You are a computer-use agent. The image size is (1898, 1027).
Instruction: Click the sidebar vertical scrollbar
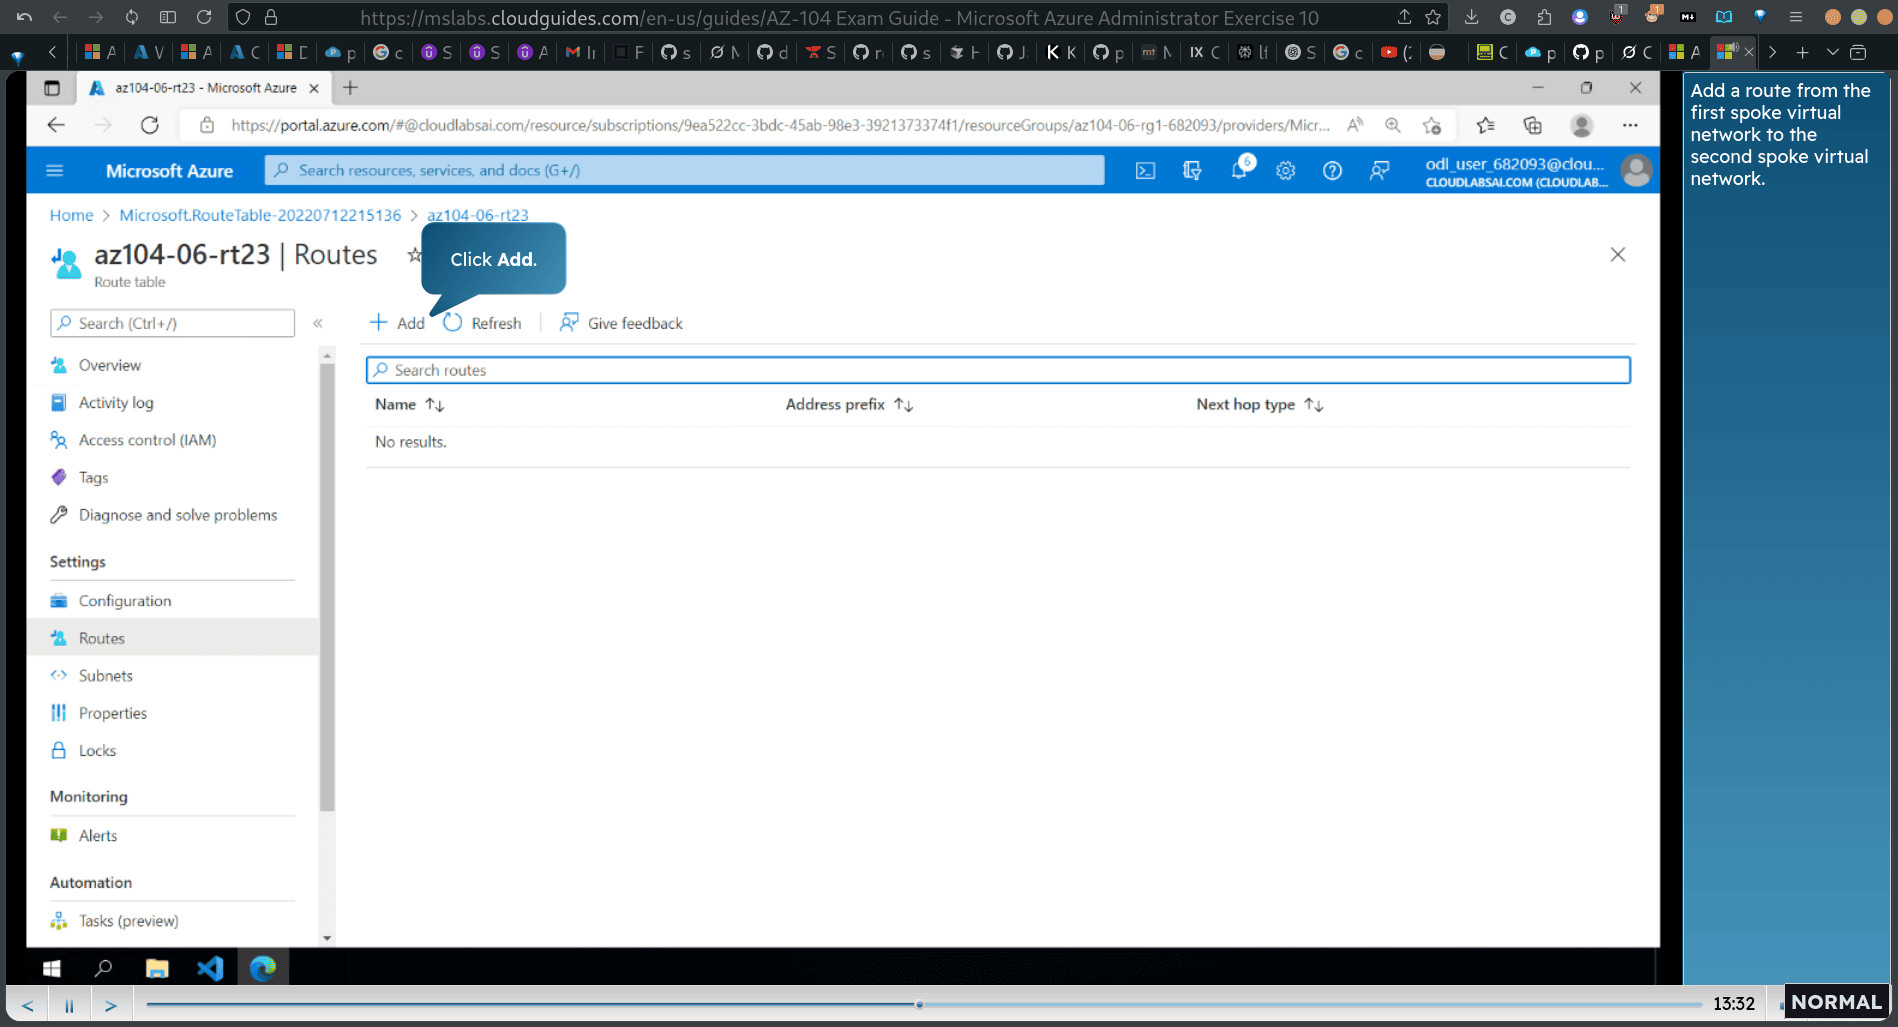[327, 588]
